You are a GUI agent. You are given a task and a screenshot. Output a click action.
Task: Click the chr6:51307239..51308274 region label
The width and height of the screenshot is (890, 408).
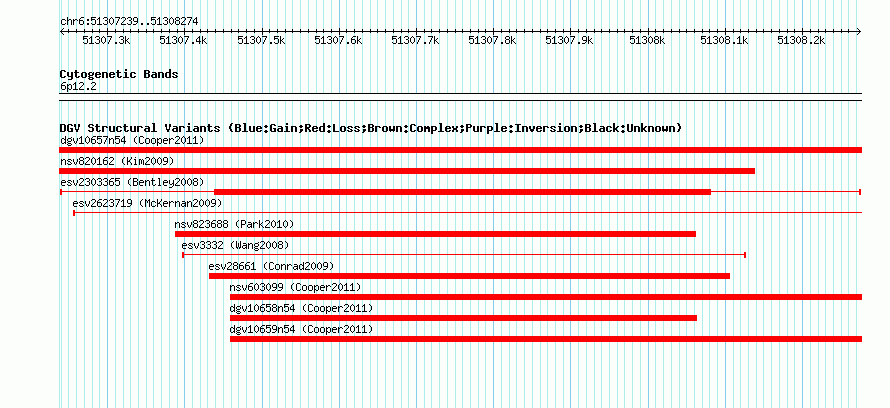pos(129,21)
